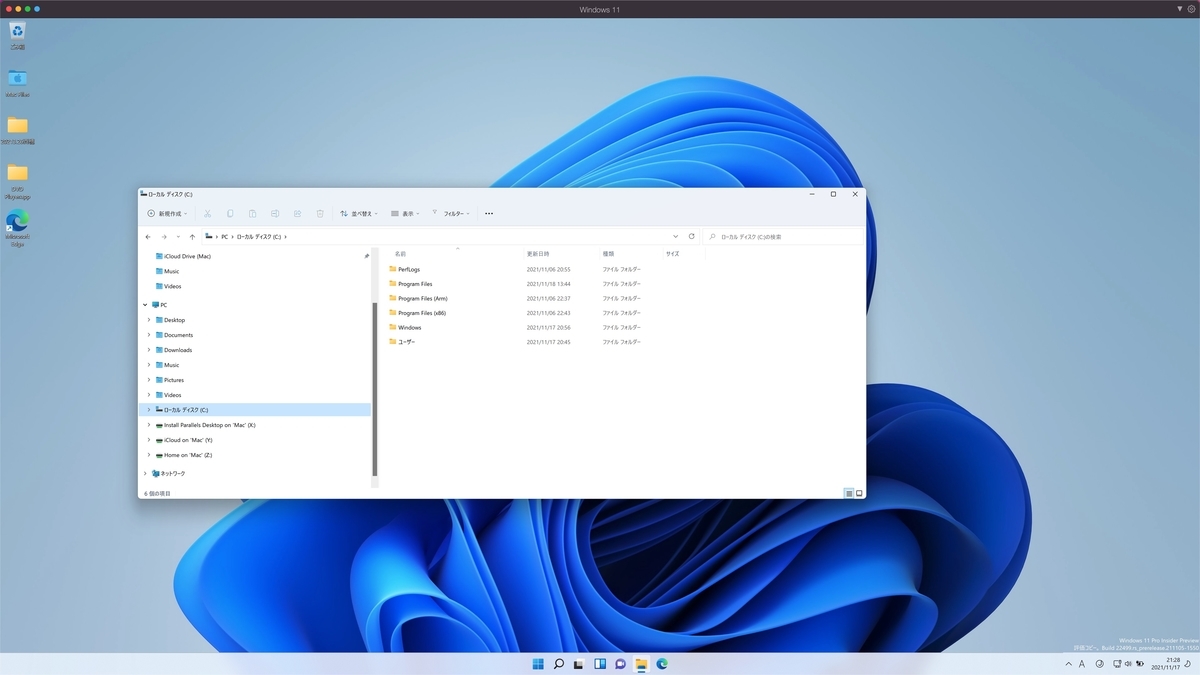The height and width of the screenshot is (675, 1200).
Task: Expand the Desktop tree node
Action: click(x=149, y=320)
